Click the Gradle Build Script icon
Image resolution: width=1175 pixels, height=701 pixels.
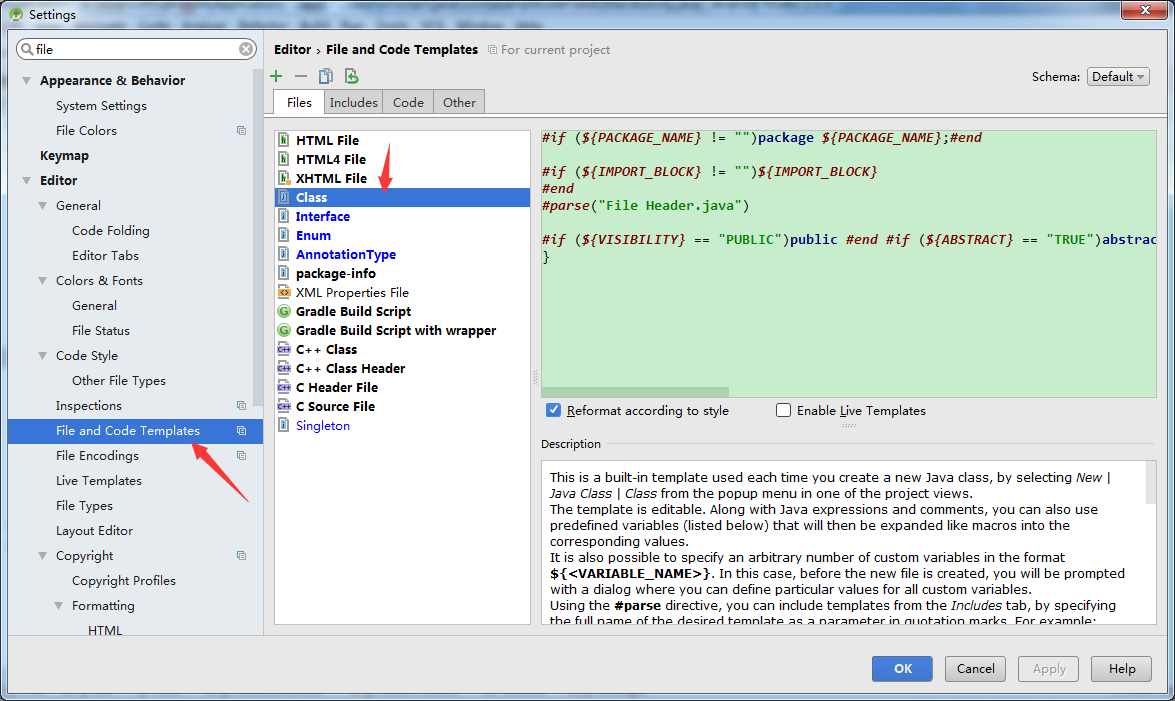tap(284, 311)
